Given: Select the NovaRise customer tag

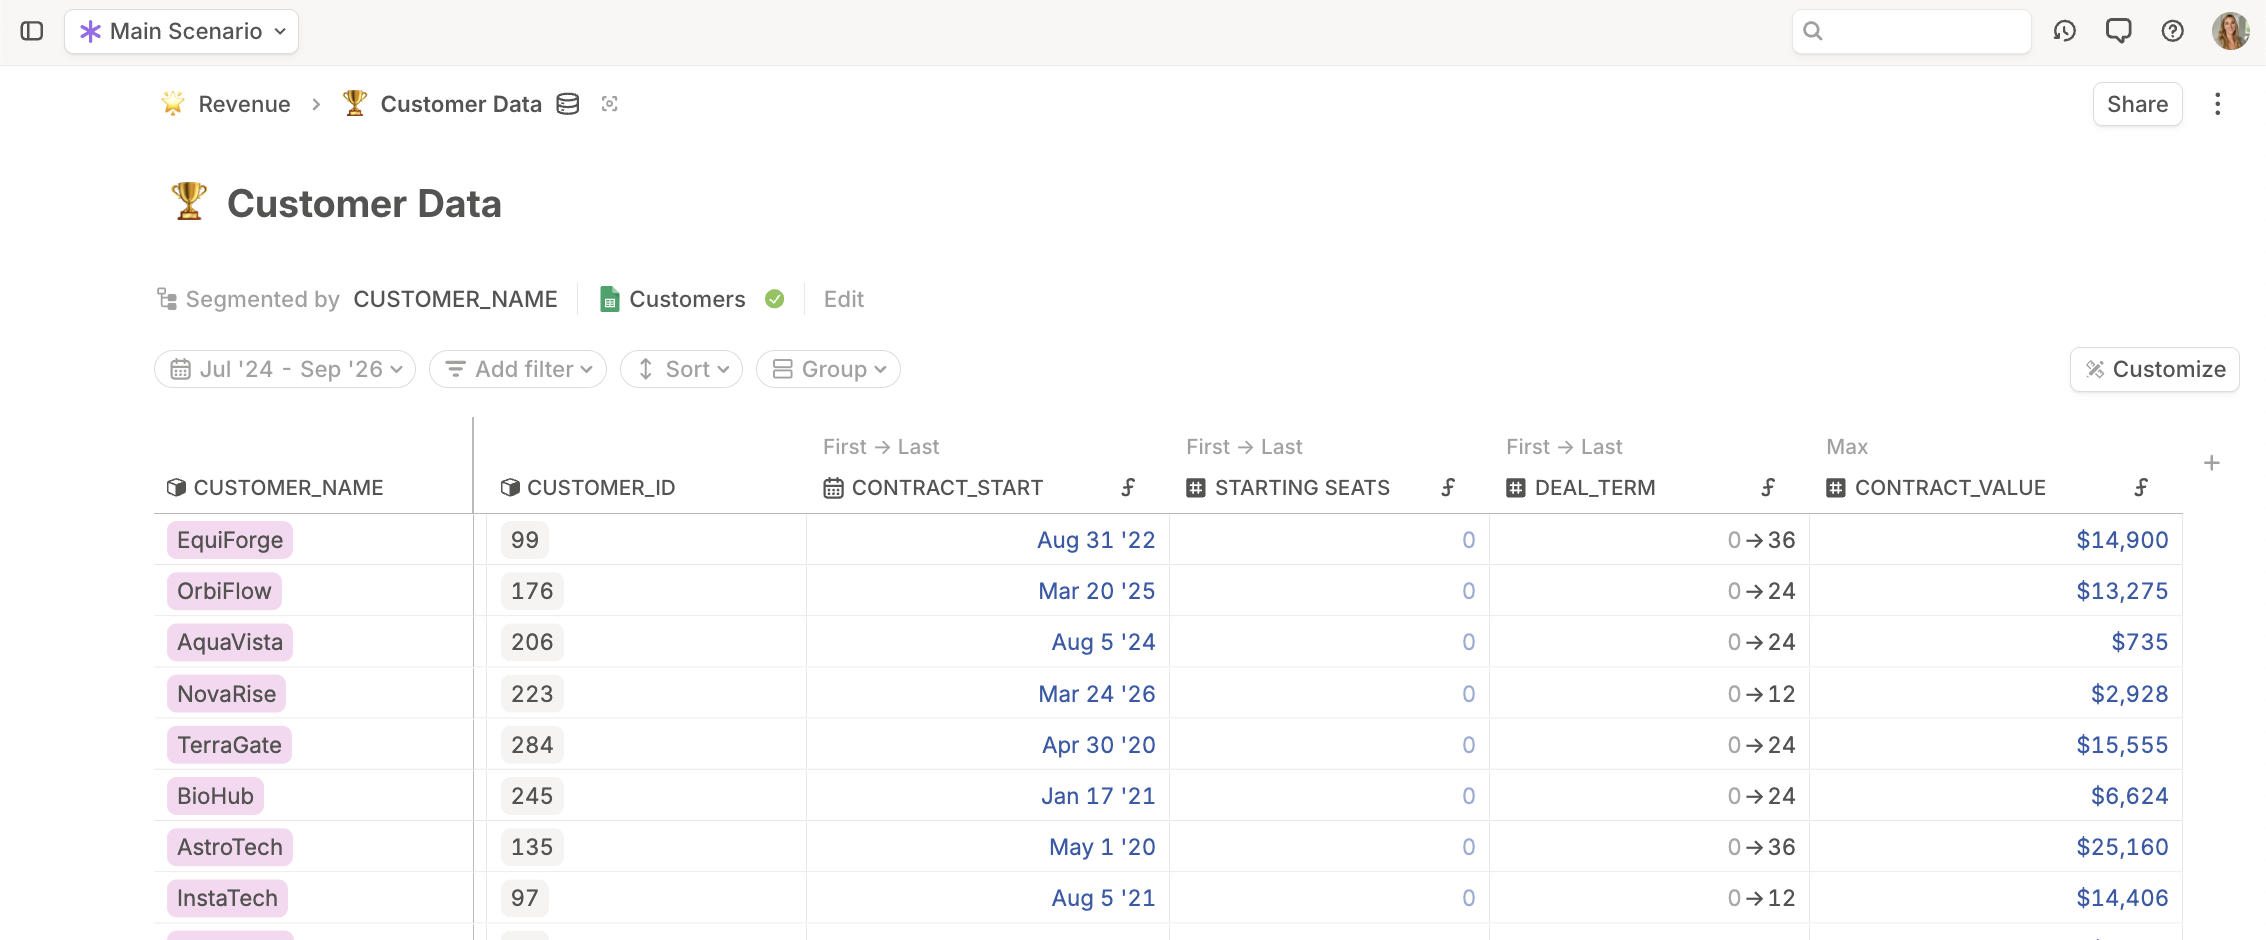Looking at the screenshot, I should tap(226, 694).
